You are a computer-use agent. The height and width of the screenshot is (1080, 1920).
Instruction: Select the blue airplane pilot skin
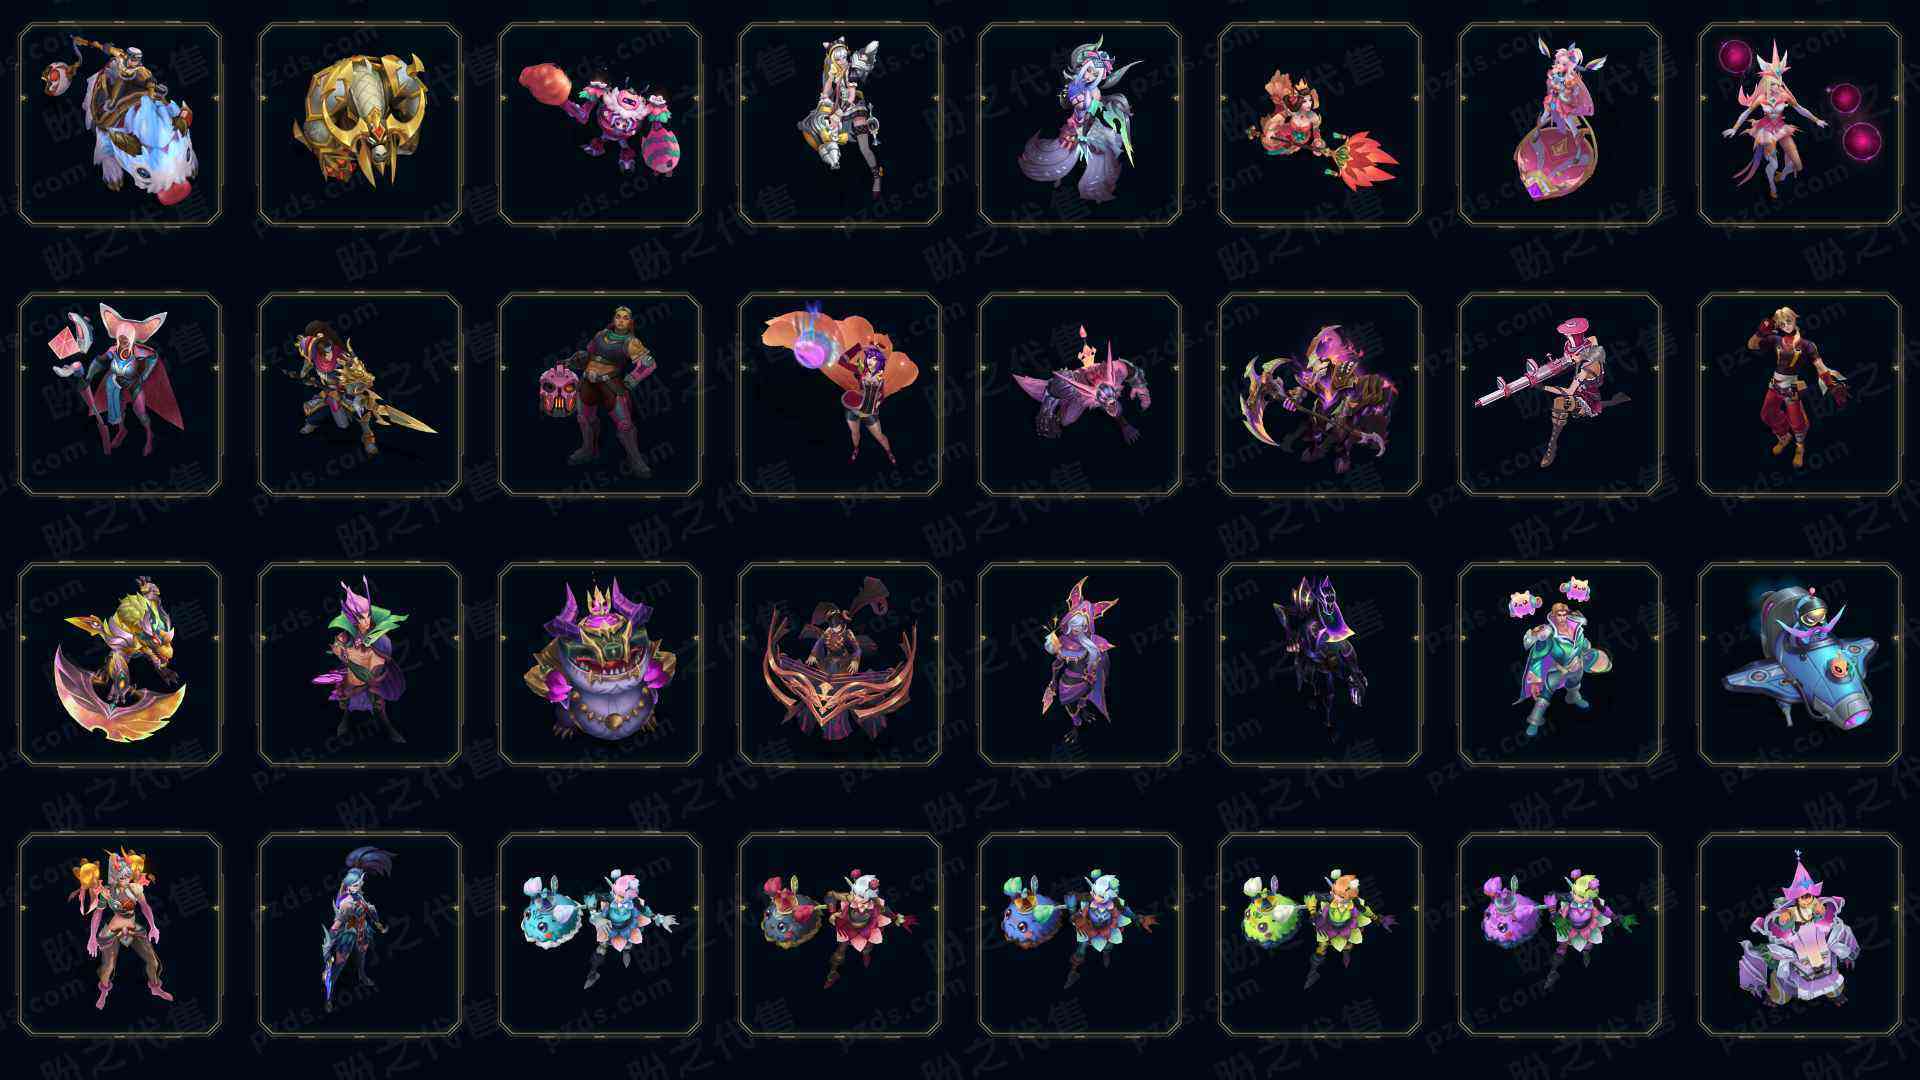pos(1800,664)
